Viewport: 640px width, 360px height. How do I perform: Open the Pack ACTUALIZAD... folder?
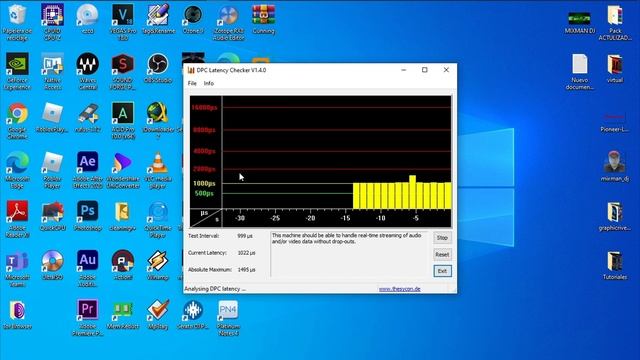pos(615,22)
